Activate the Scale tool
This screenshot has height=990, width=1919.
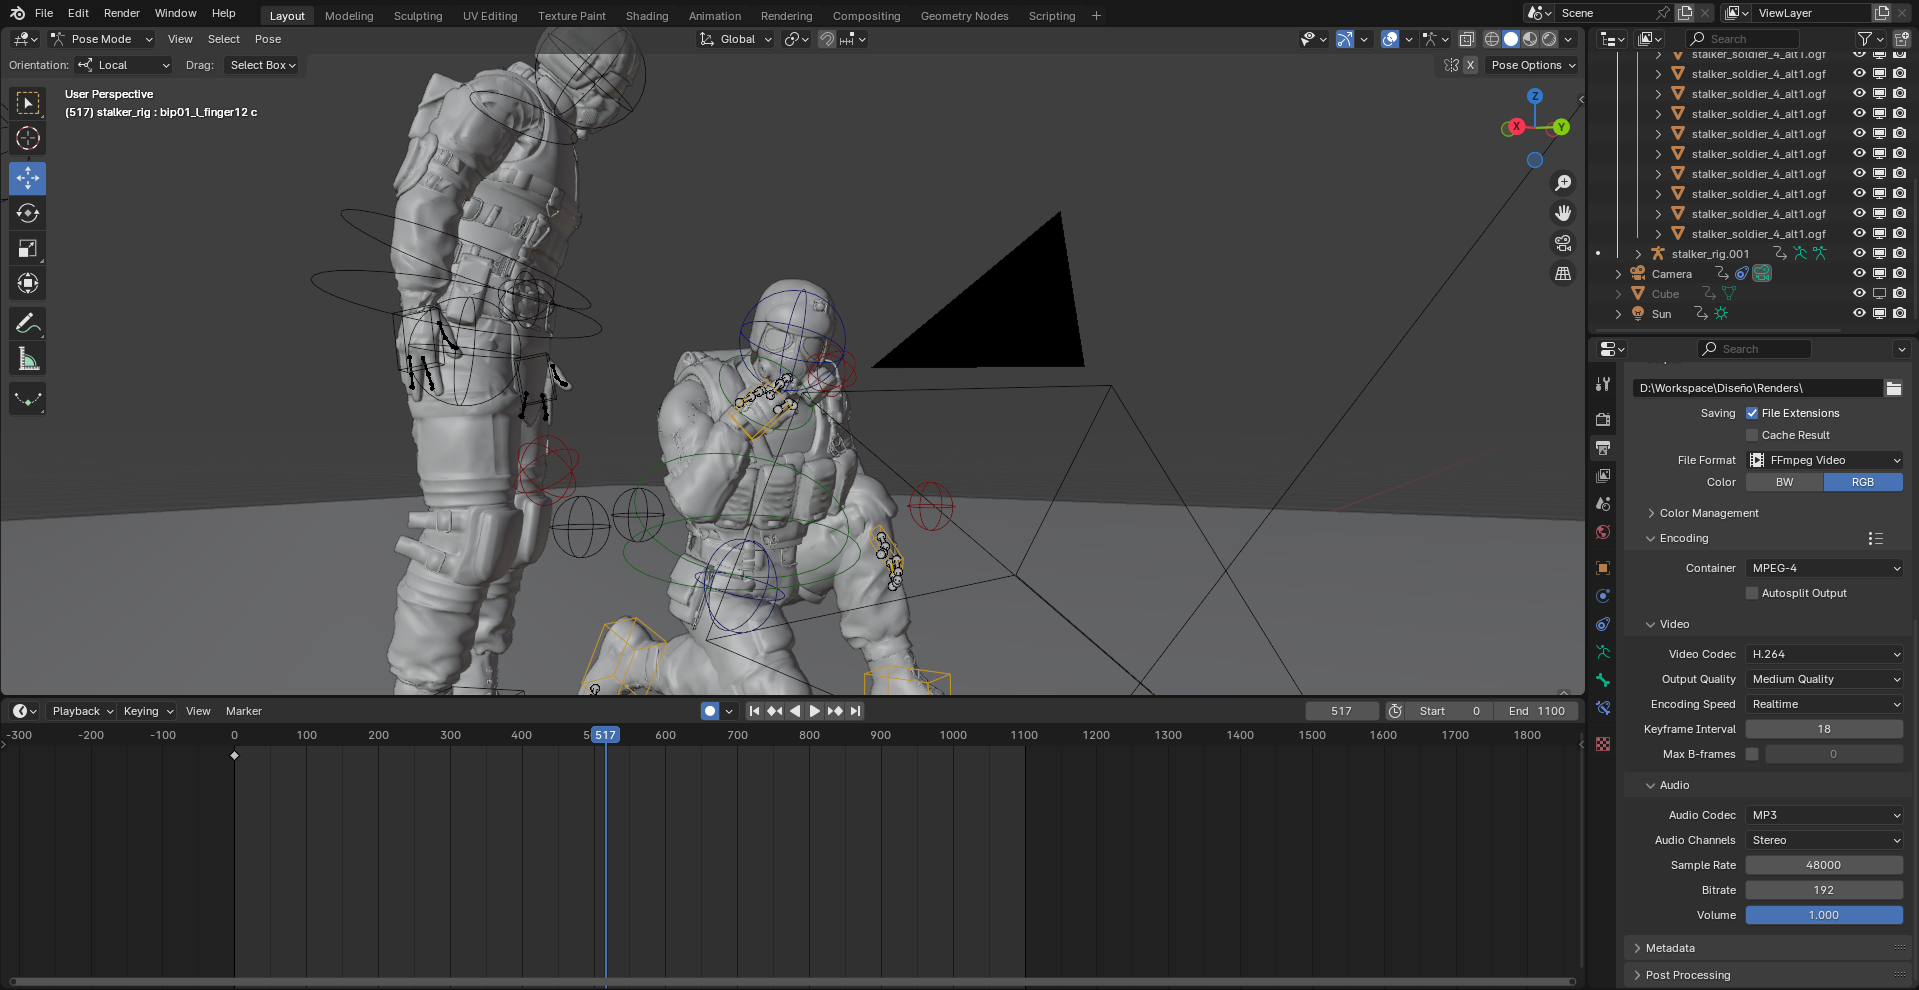[x=28, y=248]
